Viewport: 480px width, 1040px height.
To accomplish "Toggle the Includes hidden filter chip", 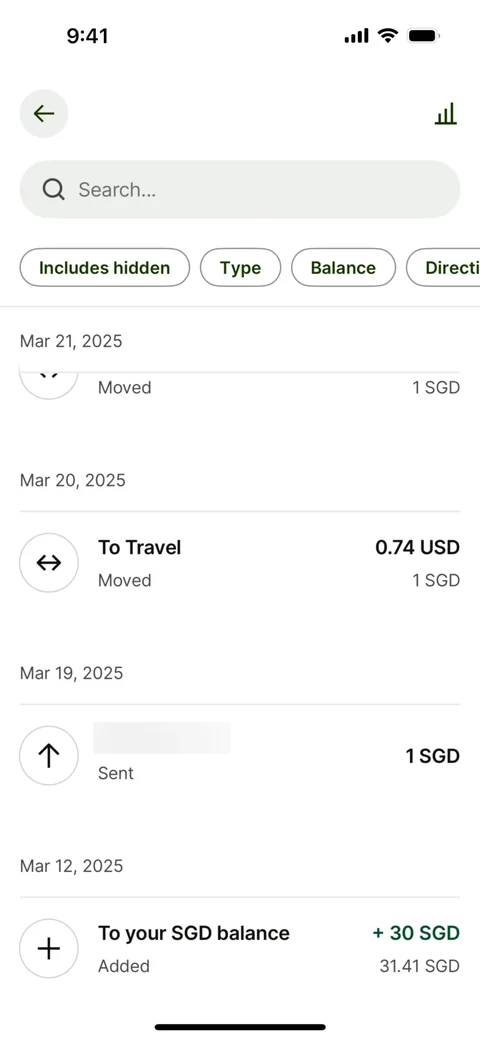I will point(105,267).
